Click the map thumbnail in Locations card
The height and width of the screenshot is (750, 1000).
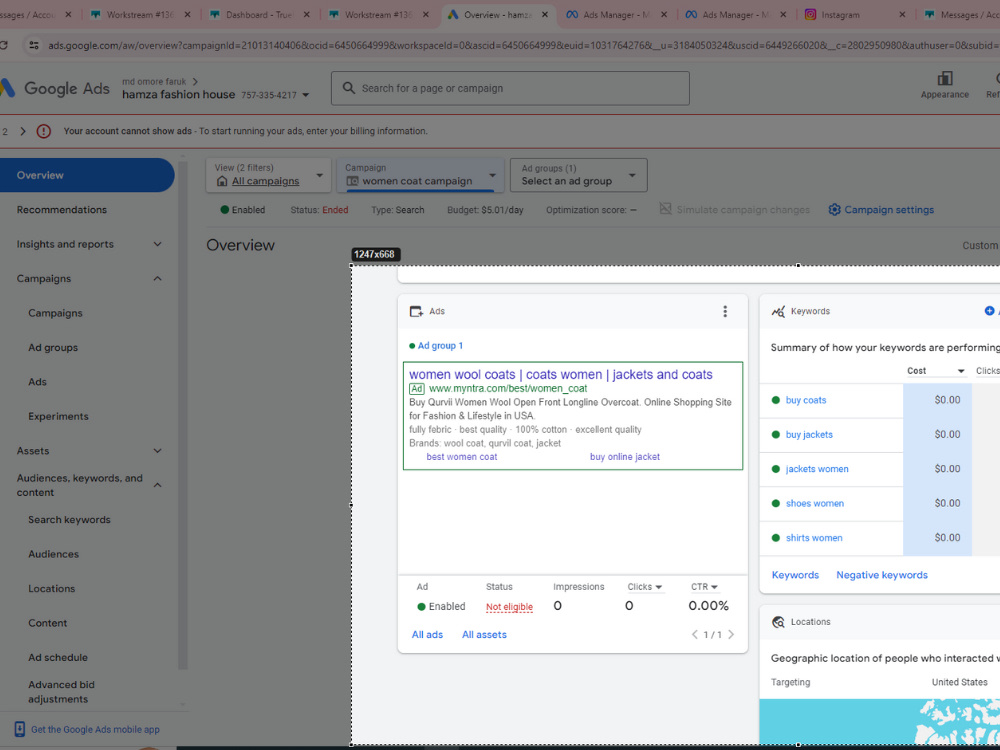click(879, 721)
